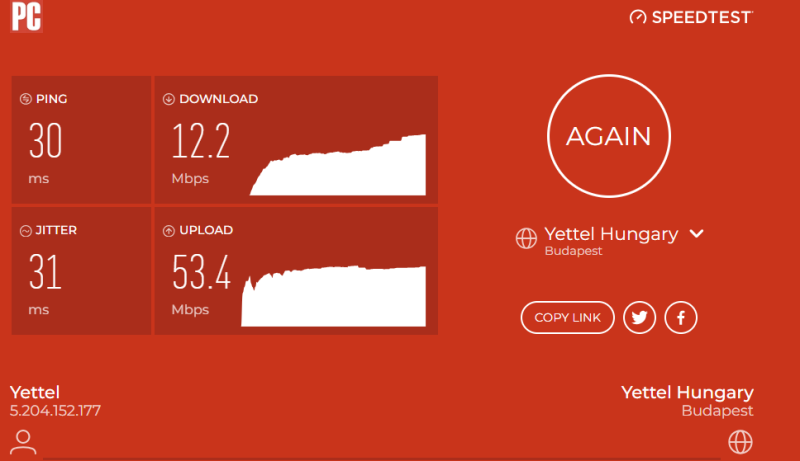Click the Upload arrow icon
The width and height of the screenshot is (800, 461).
click(168, 230)
